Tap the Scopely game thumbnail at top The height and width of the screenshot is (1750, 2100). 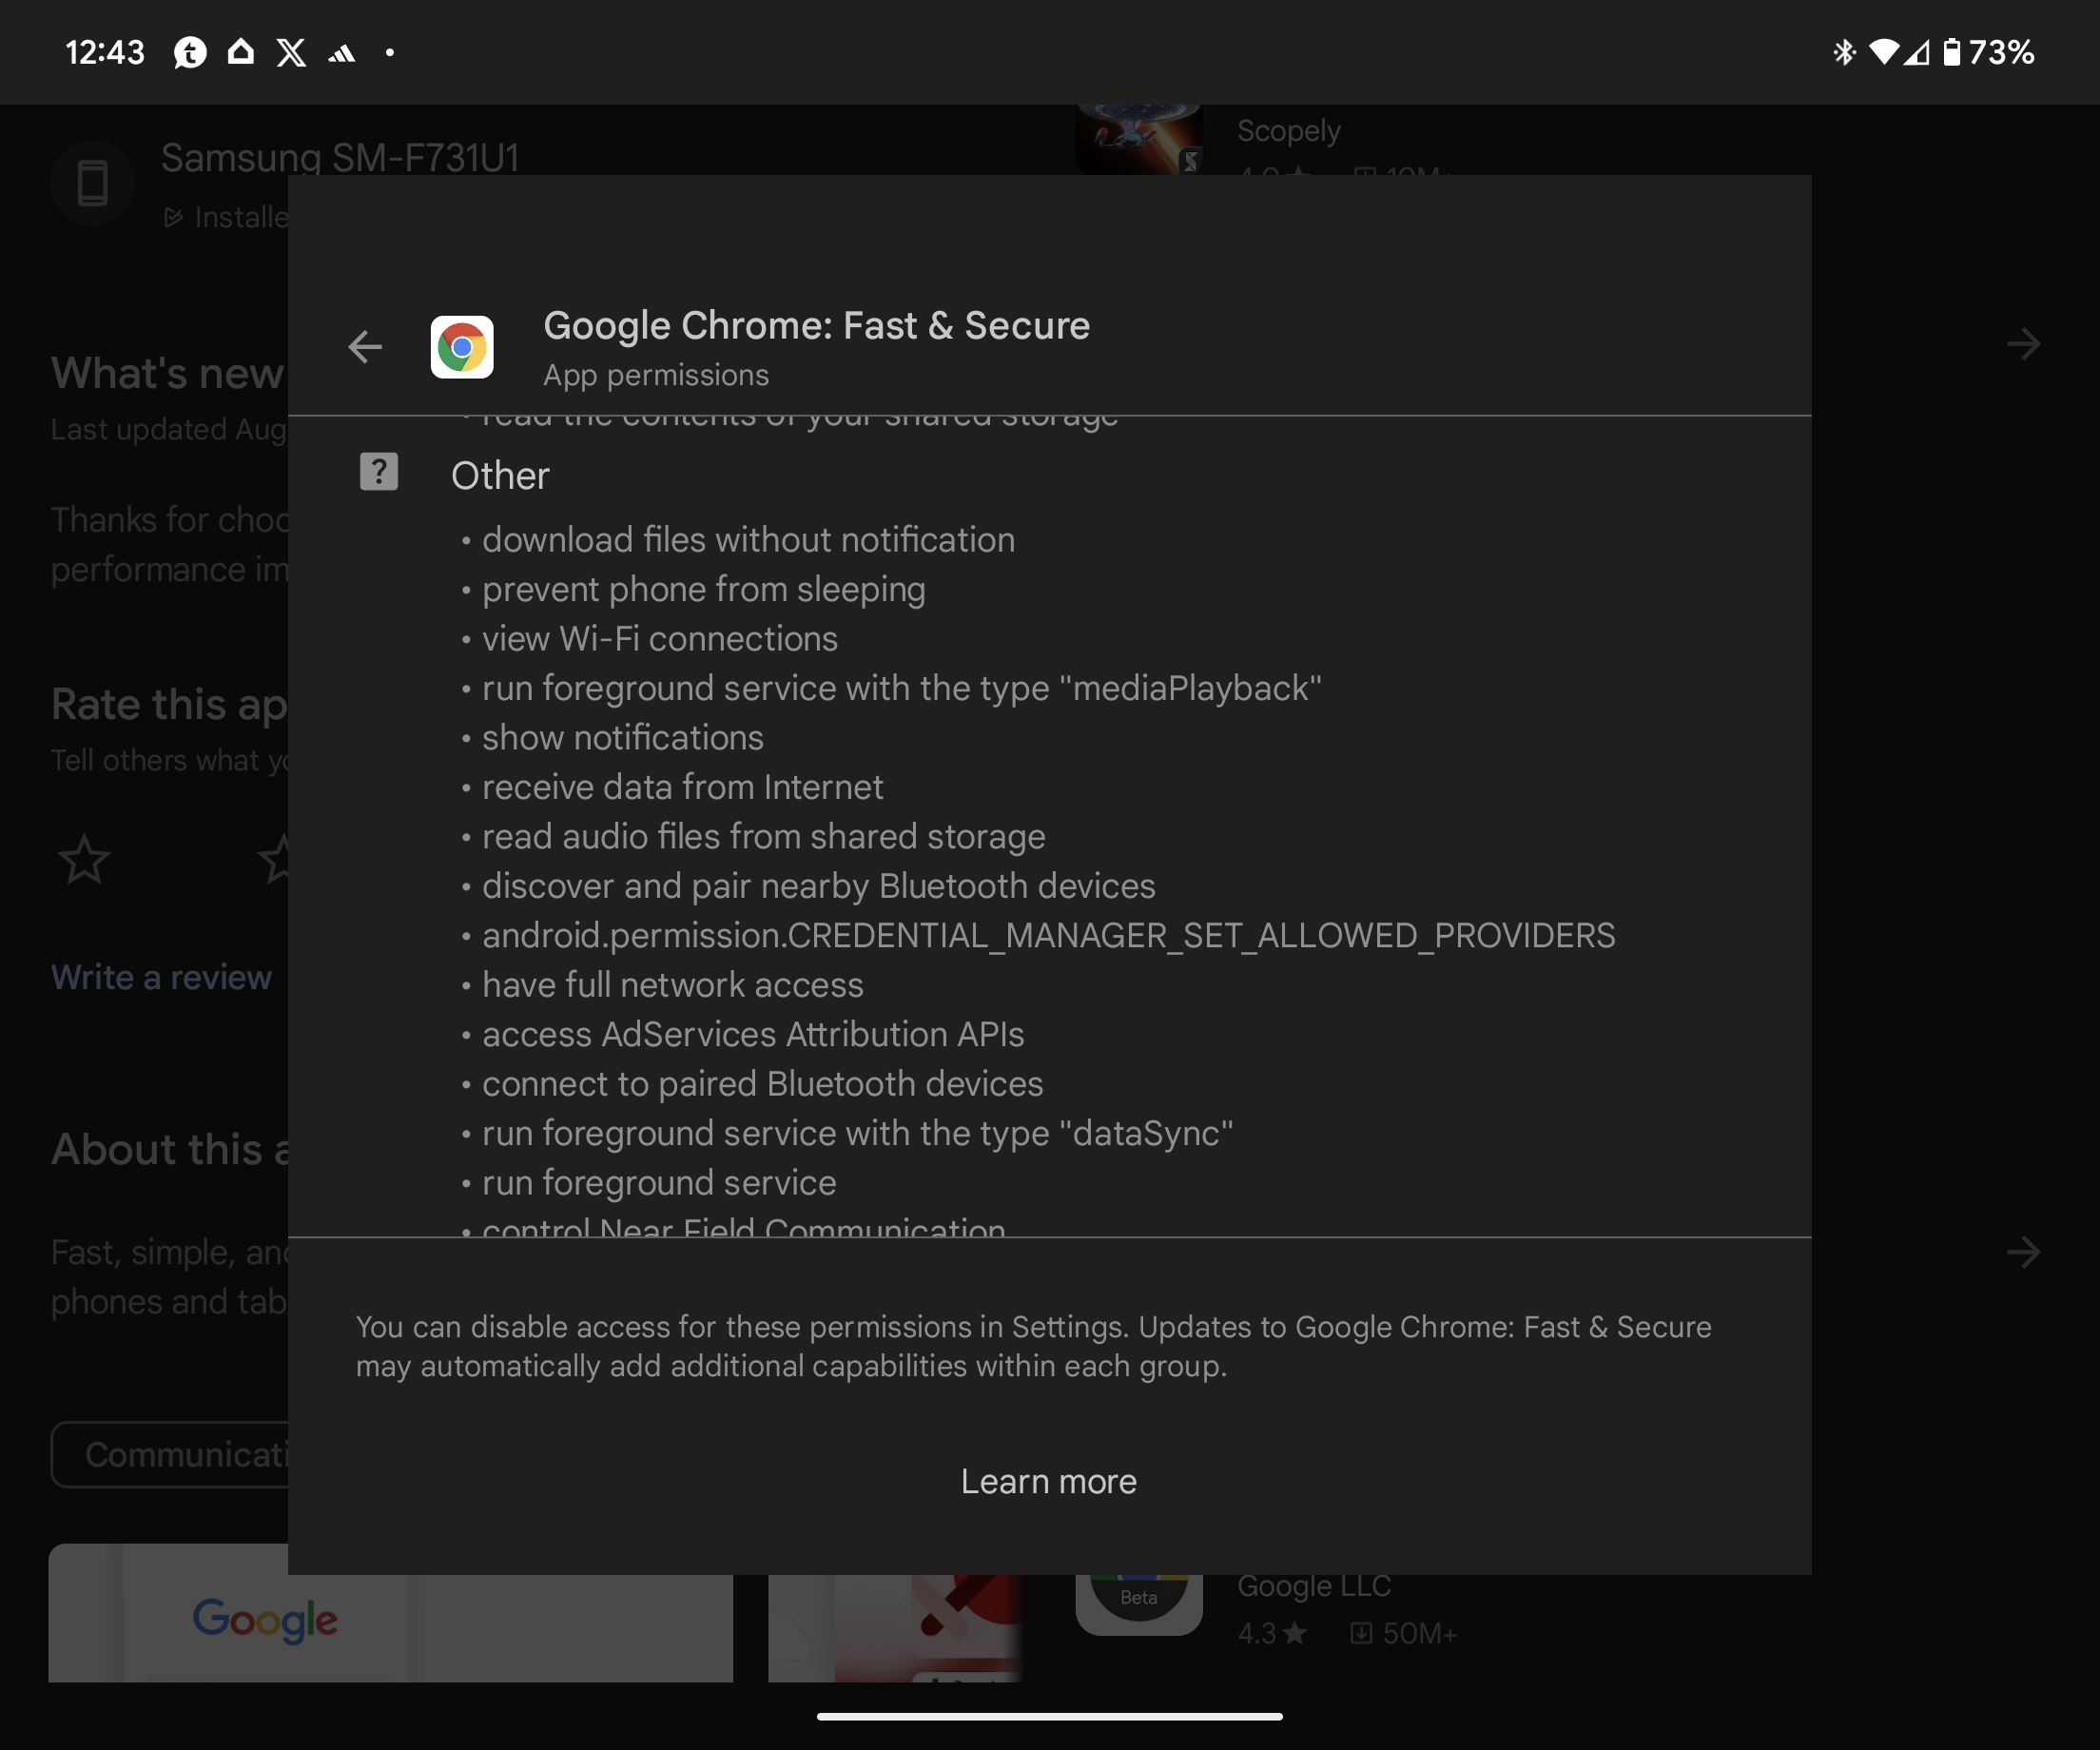pos(1139,139)
